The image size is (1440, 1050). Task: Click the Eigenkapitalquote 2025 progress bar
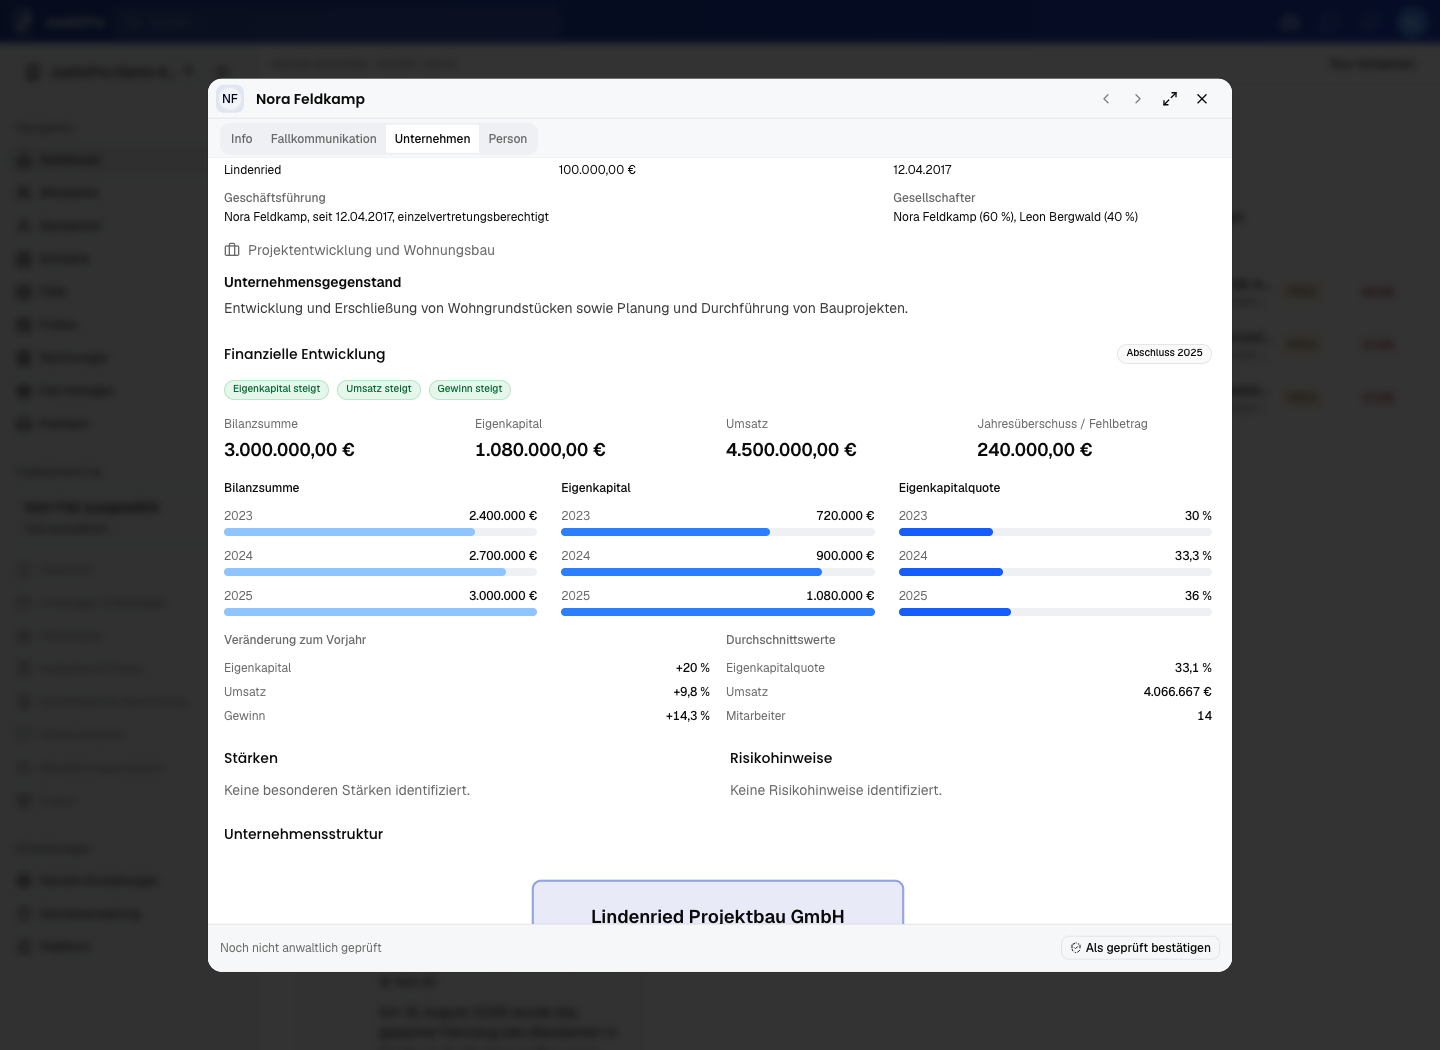point(1055,612)
